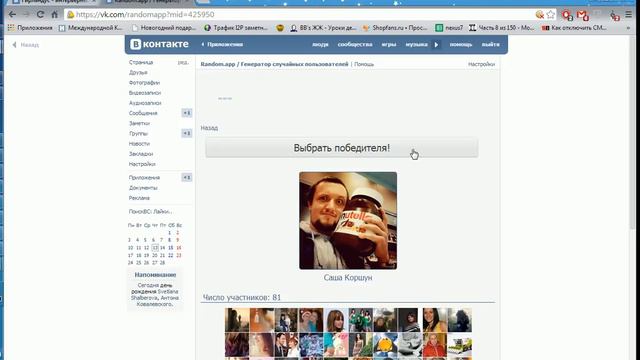Open bookmark Новогодний подар...
Screen dimensions: 640x360
[164, 28]
